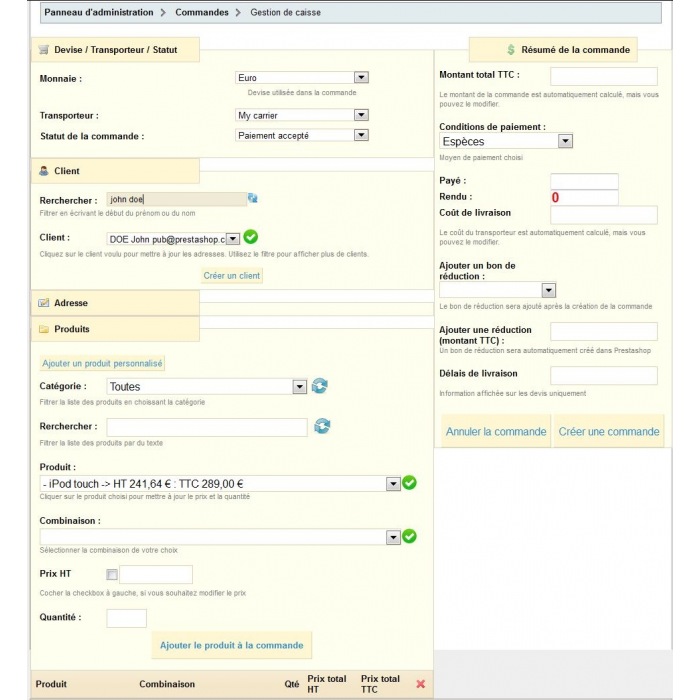Viewport: 700px width, 700px height.
Task: Click the product Rechercher text field
Action: pyautogui.click(x=207, y=427)
